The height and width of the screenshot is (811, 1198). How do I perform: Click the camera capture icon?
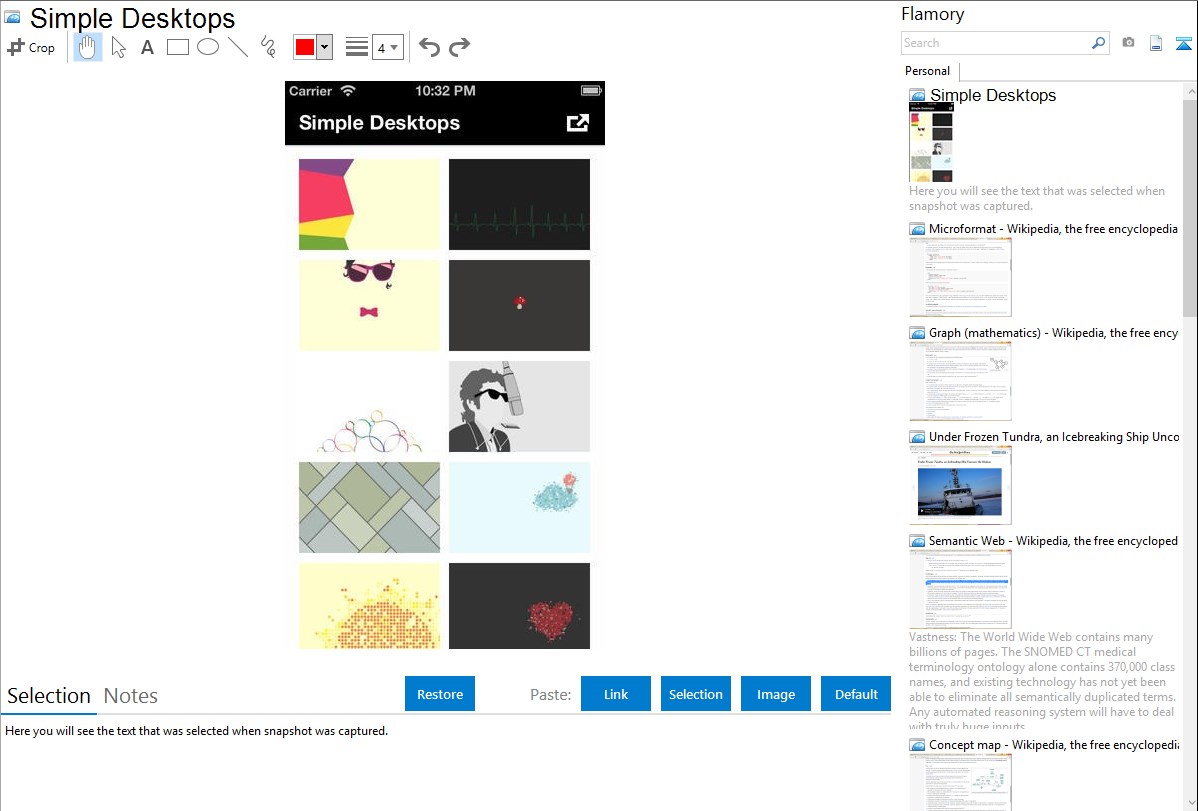[1128, 43]
